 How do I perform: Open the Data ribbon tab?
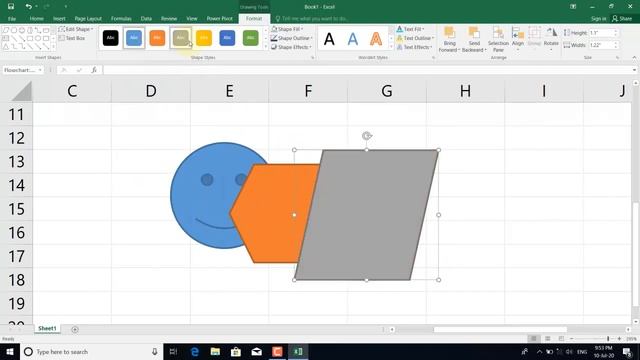click(x=146, y=18)
